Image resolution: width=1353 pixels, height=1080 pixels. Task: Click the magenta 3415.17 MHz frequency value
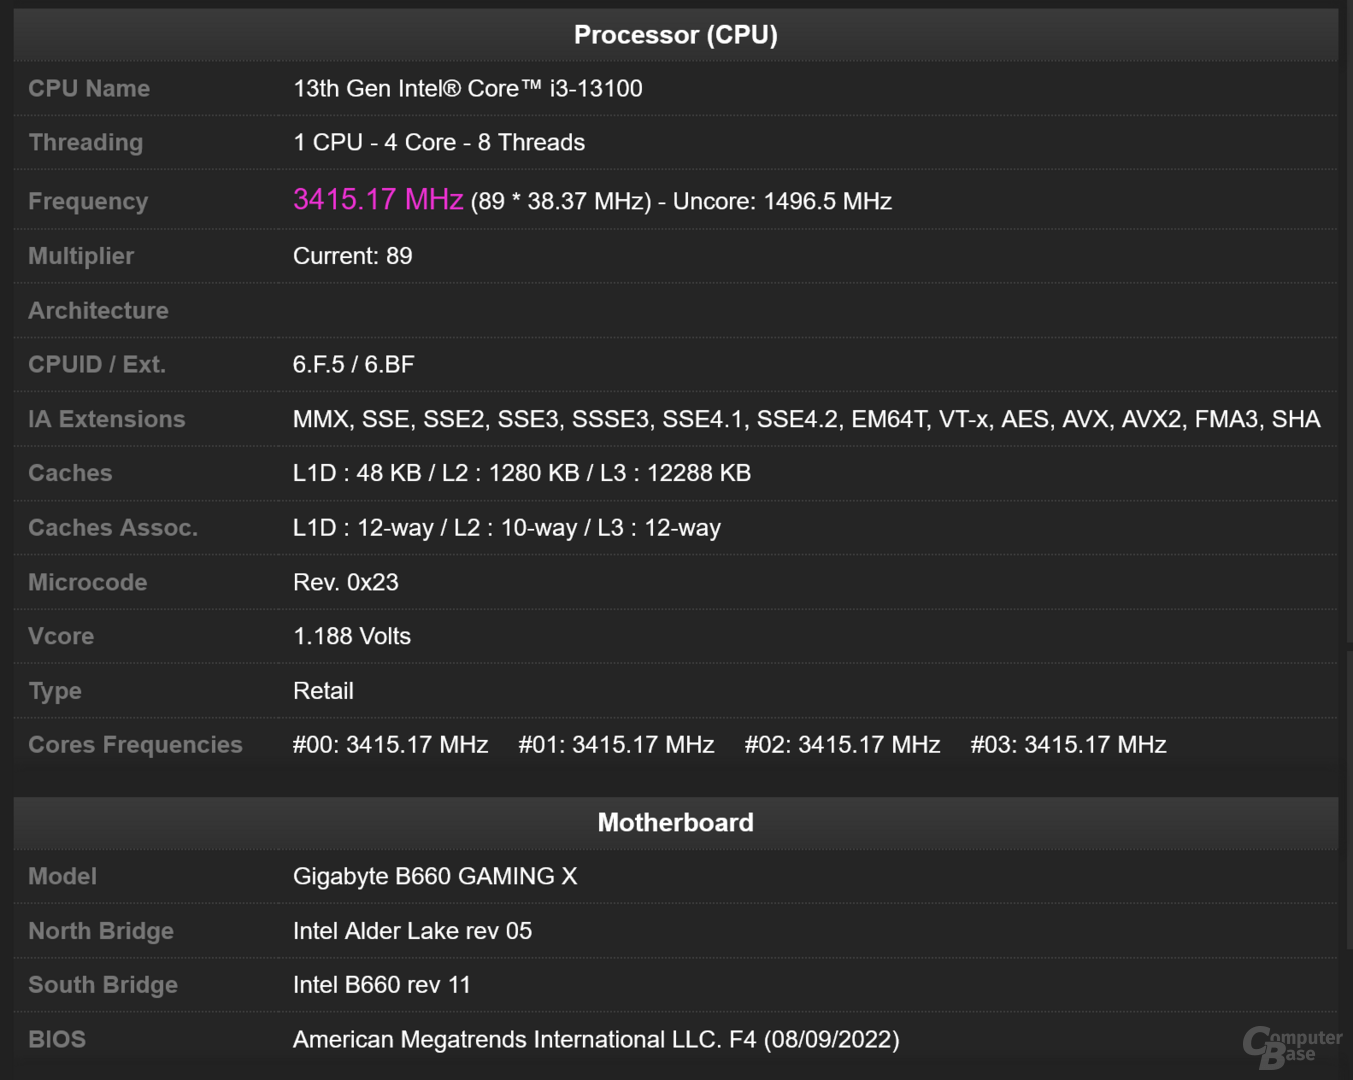tap(377, 200)
